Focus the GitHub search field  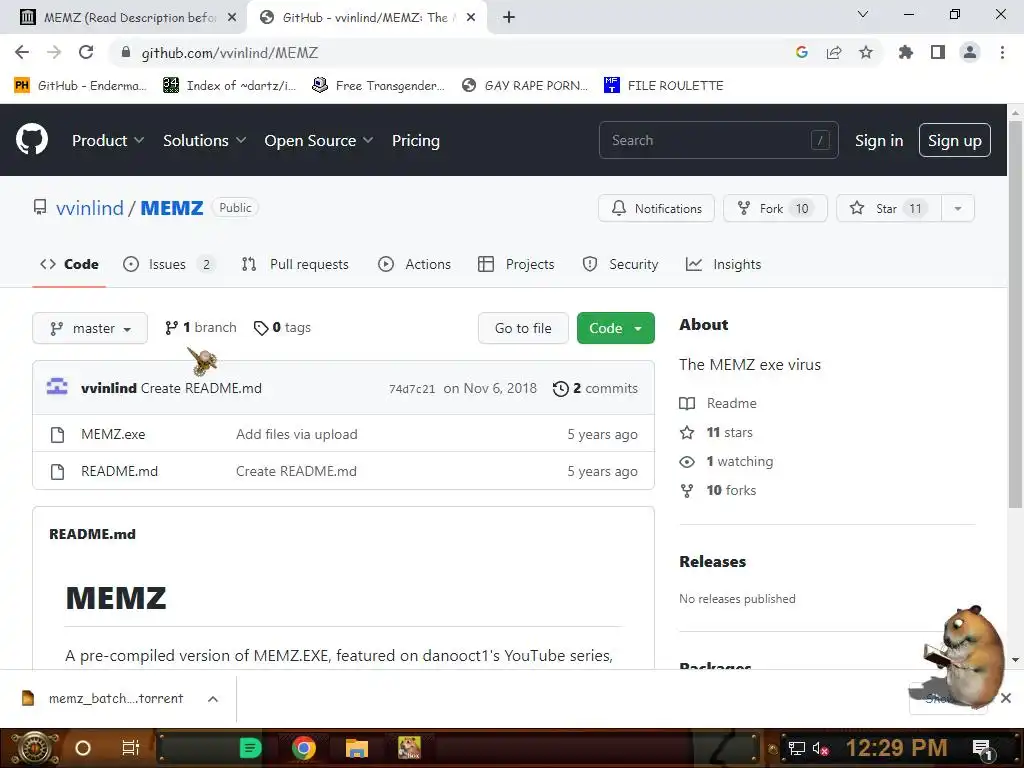click(x=718, y=140)
